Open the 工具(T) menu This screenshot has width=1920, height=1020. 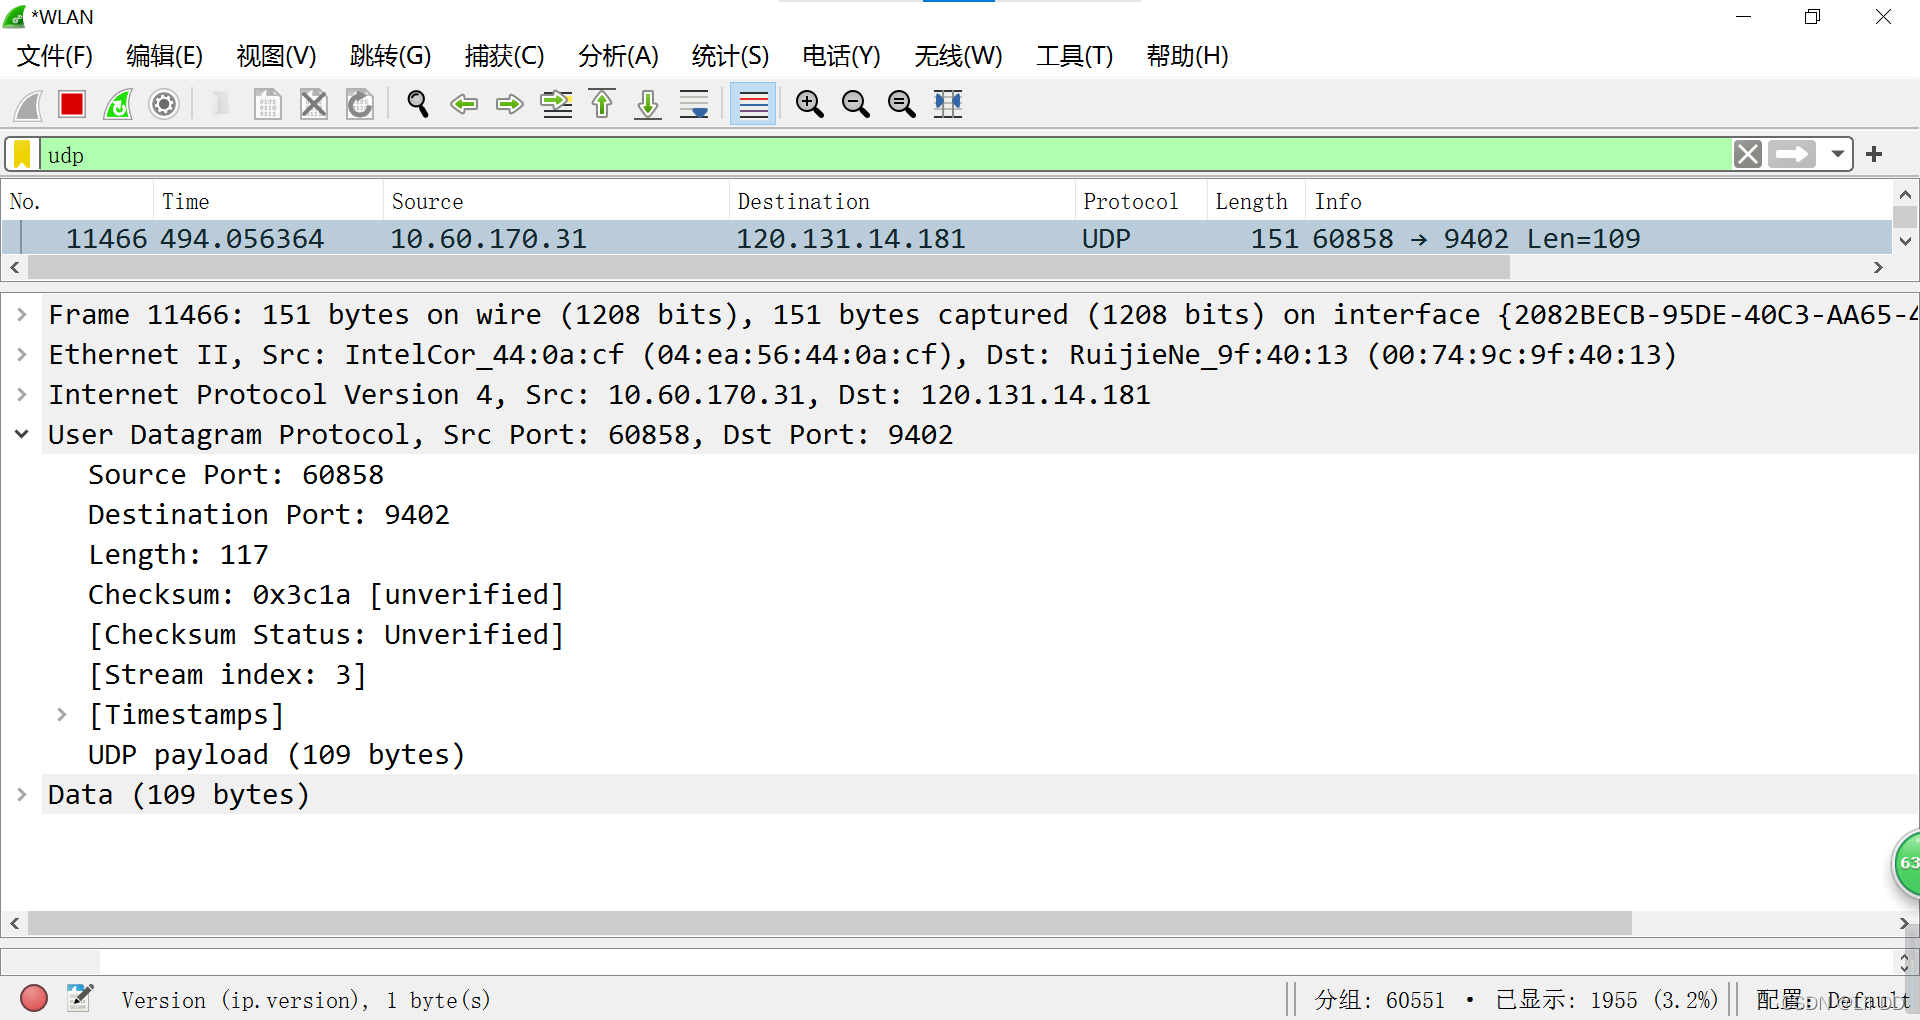[1075, 56]
